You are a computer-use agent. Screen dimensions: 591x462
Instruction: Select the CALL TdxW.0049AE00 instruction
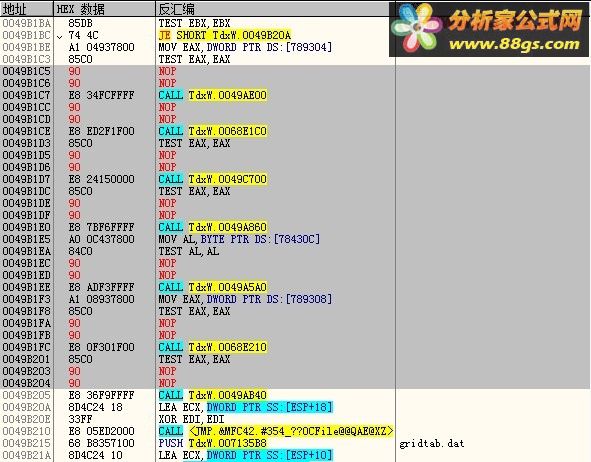[x=213, y=95]
